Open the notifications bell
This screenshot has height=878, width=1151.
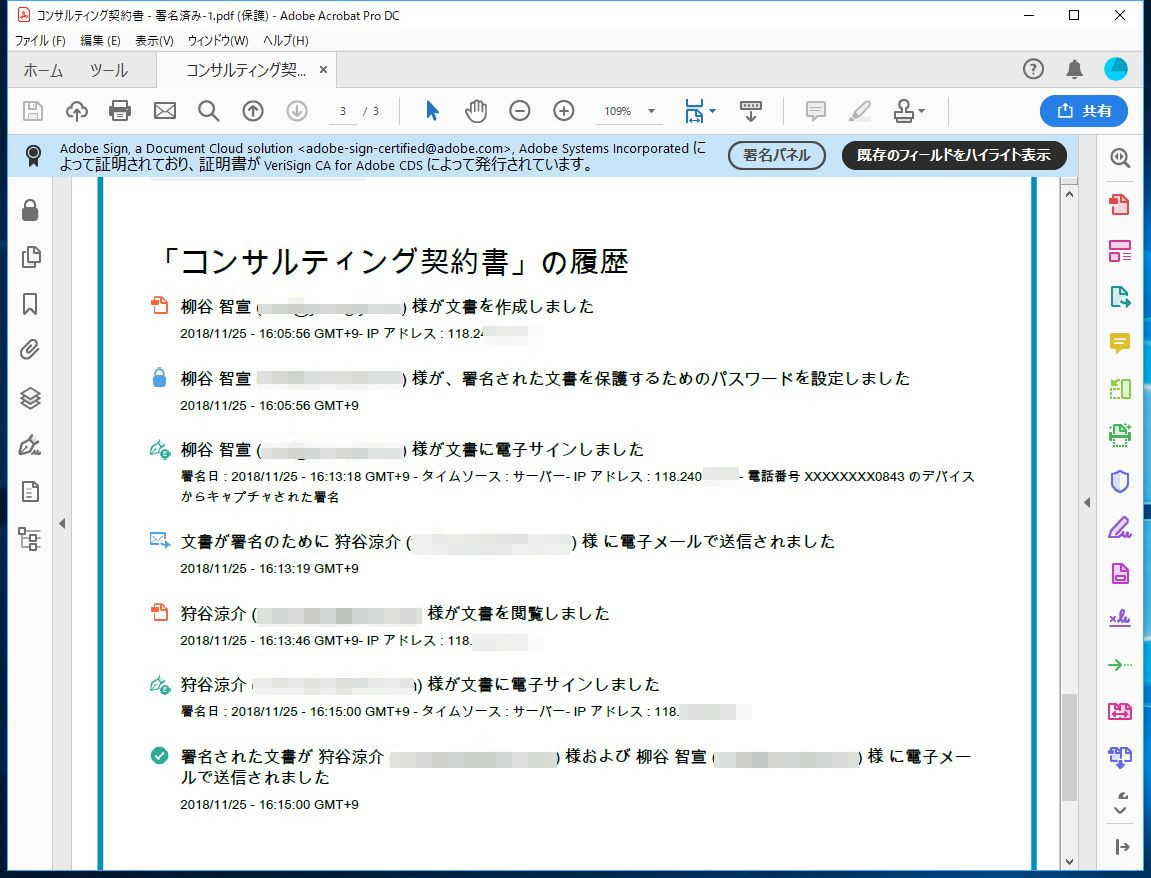(x=1074, y=69)
